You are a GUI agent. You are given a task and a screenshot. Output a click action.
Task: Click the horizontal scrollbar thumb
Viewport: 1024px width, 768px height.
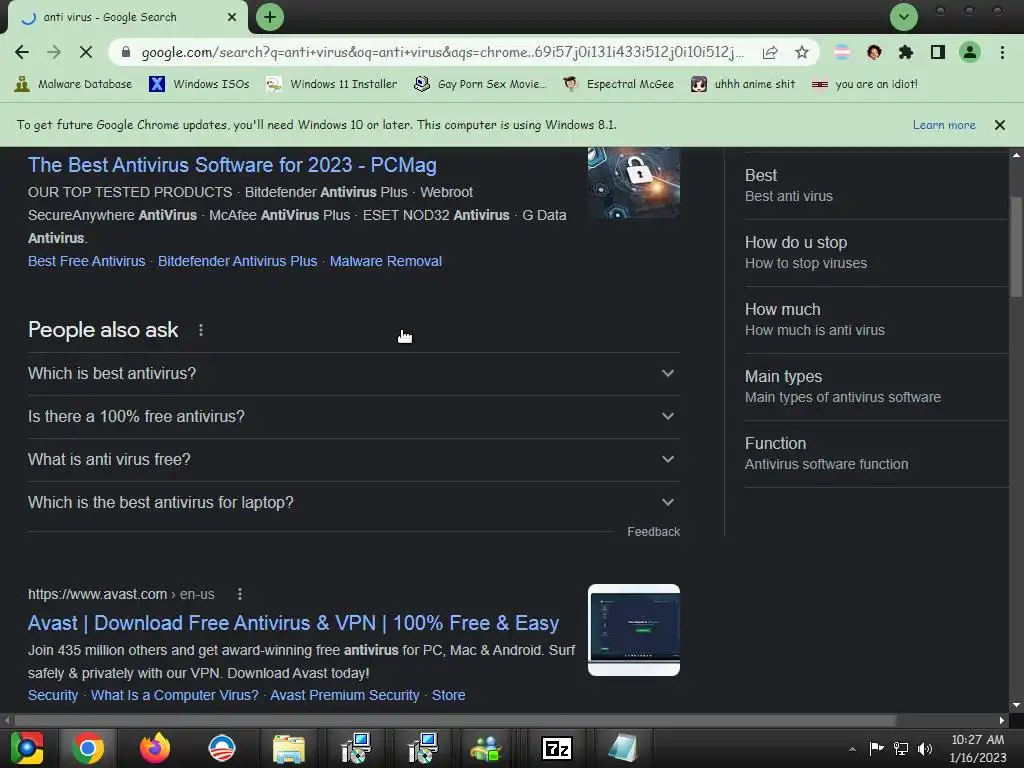point(455,720)
